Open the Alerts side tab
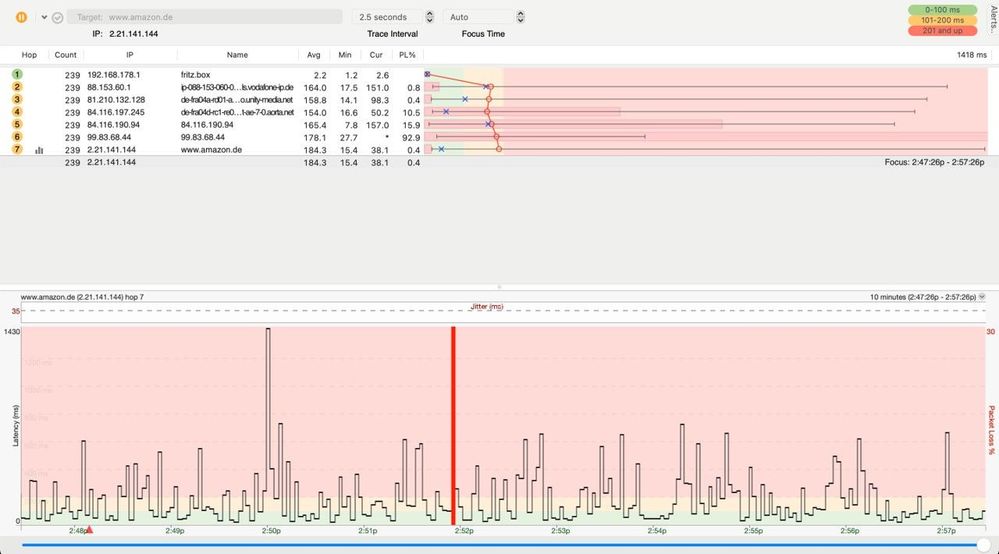This screenshot has width=999, height=554. pyautogui.click(x=993, y=18)
